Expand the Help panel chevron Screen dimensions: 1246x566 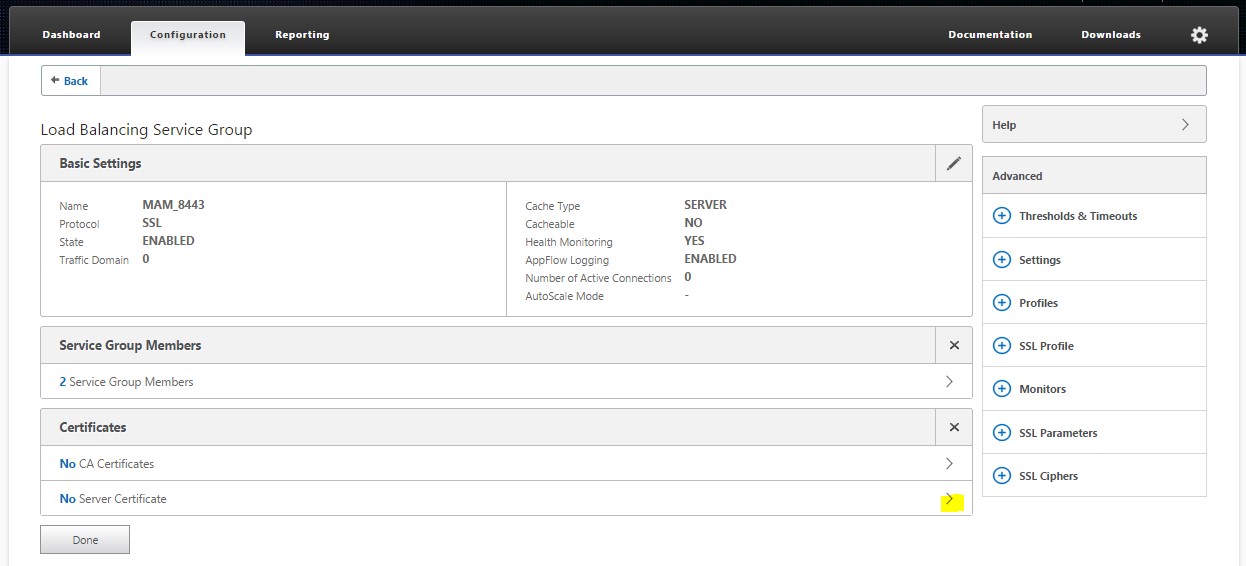click(1185, 125)
